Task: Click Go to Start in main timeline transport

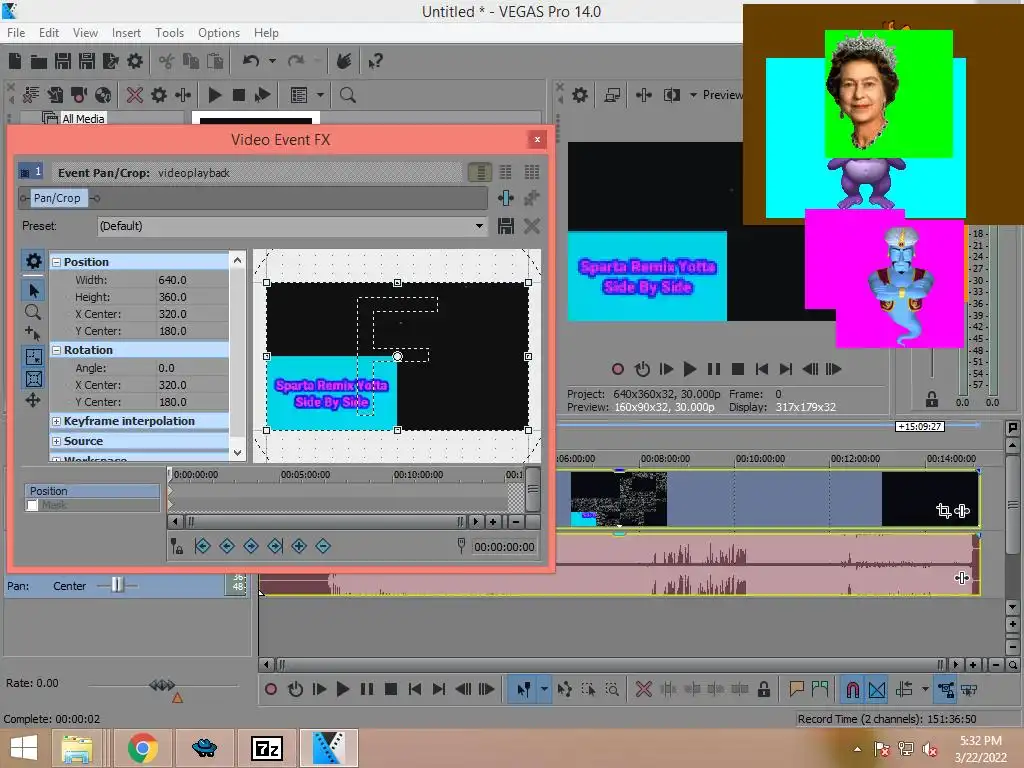Action: (x=415, y=689)
